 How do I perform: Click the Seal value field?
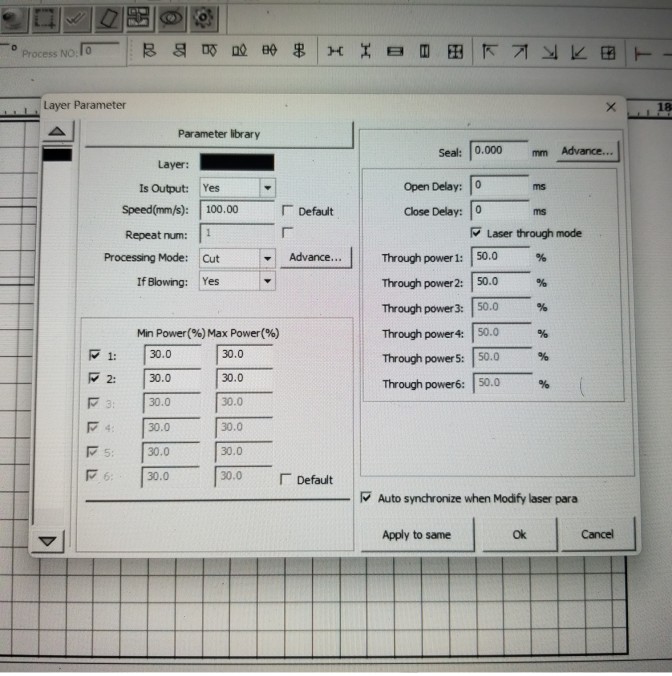pos(499,150)
